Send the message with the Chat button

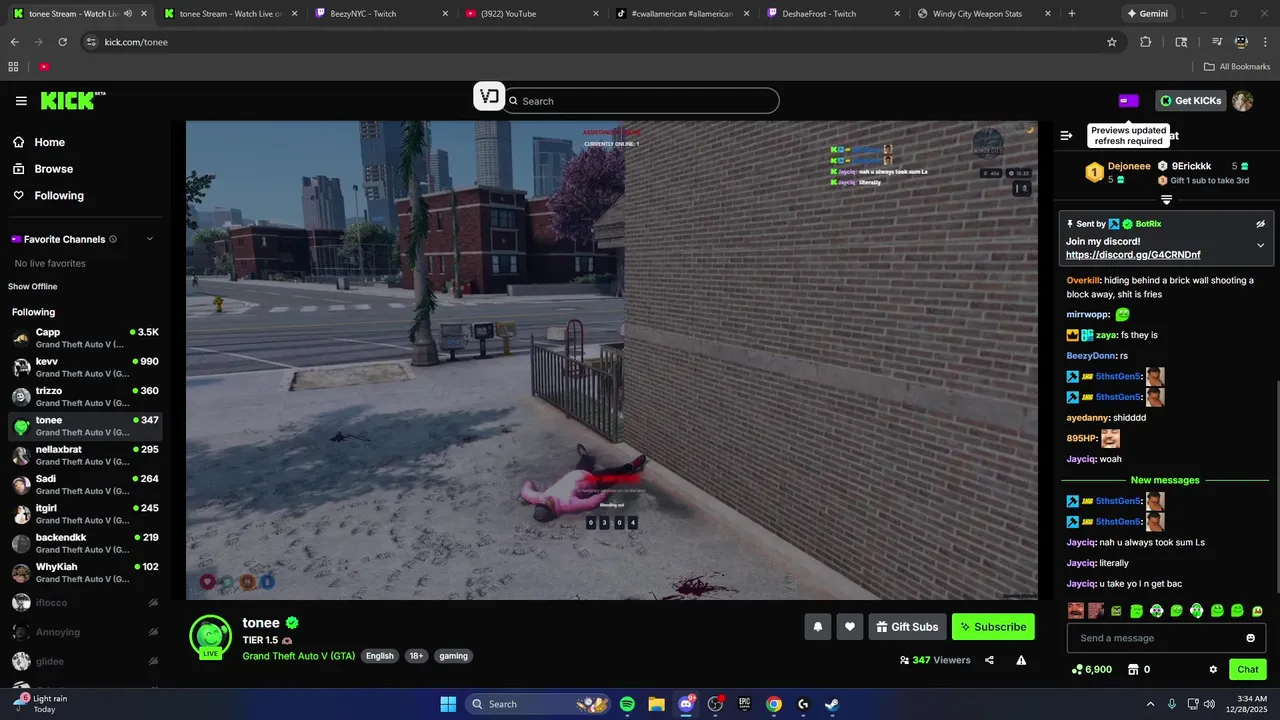click(1248, 669)
